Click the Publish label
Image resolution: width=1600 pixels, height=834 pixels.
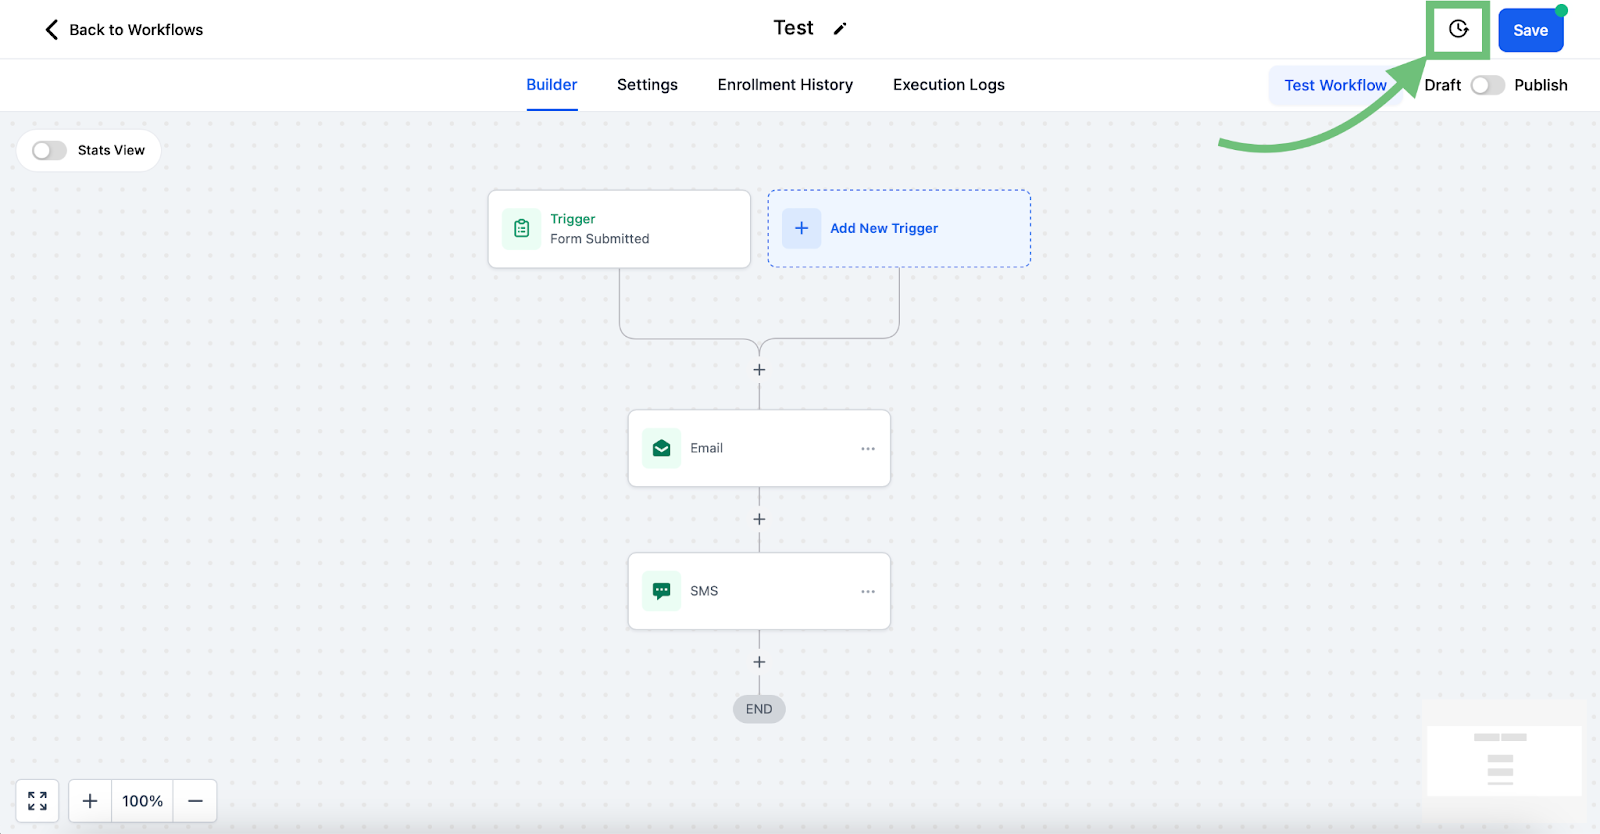[x=1541, y=85]
